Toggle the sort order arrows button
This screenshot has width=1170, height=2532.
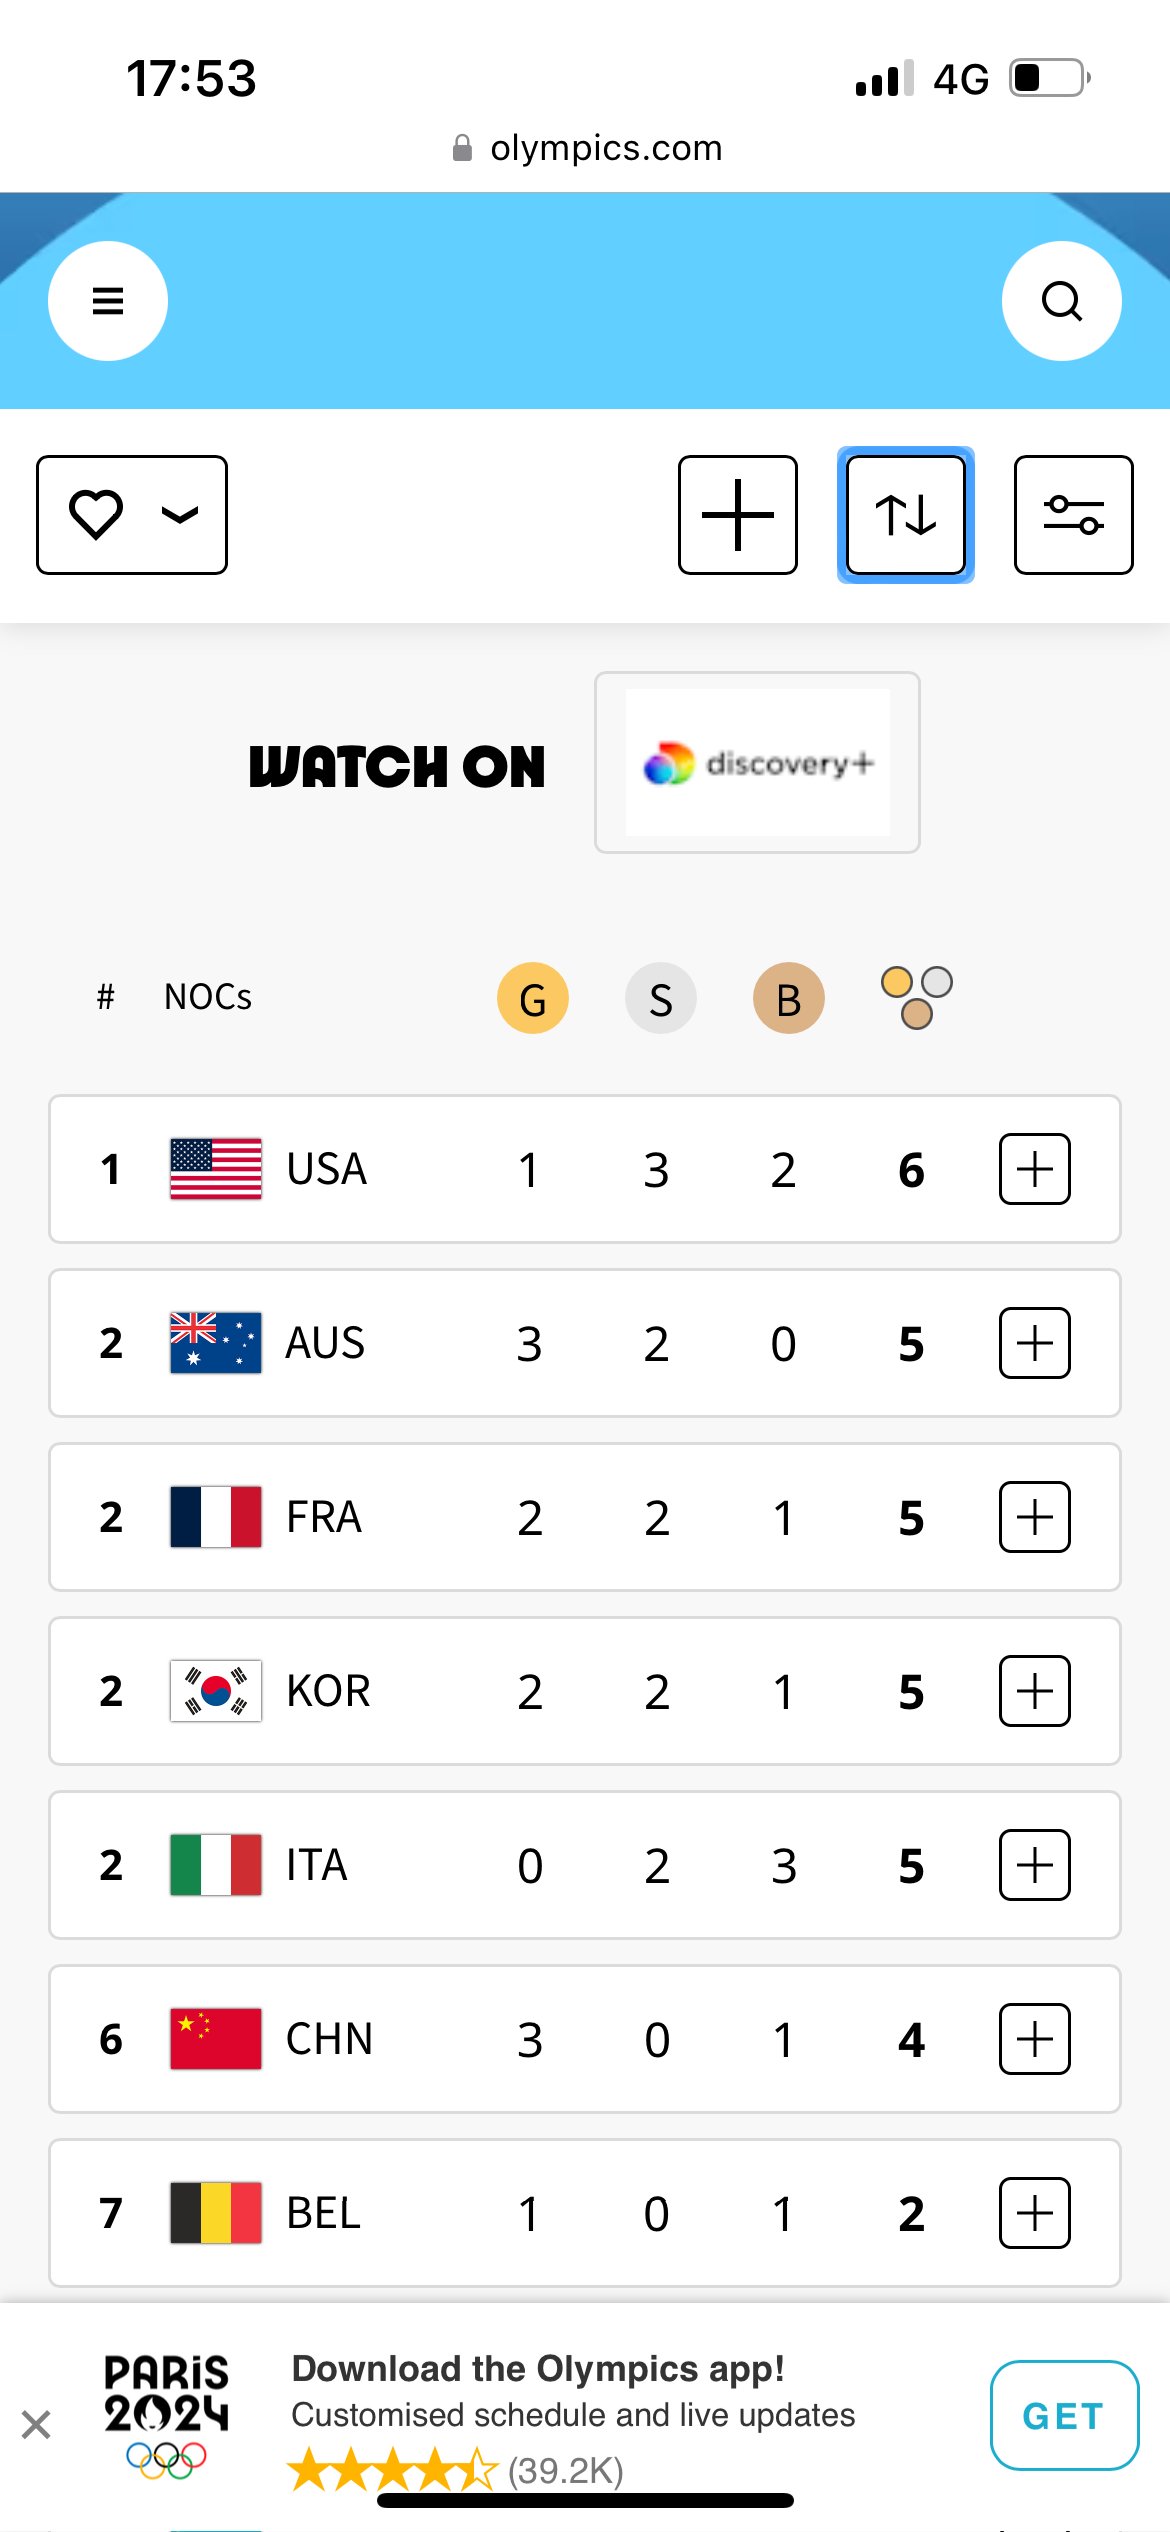tap(905, 515)
